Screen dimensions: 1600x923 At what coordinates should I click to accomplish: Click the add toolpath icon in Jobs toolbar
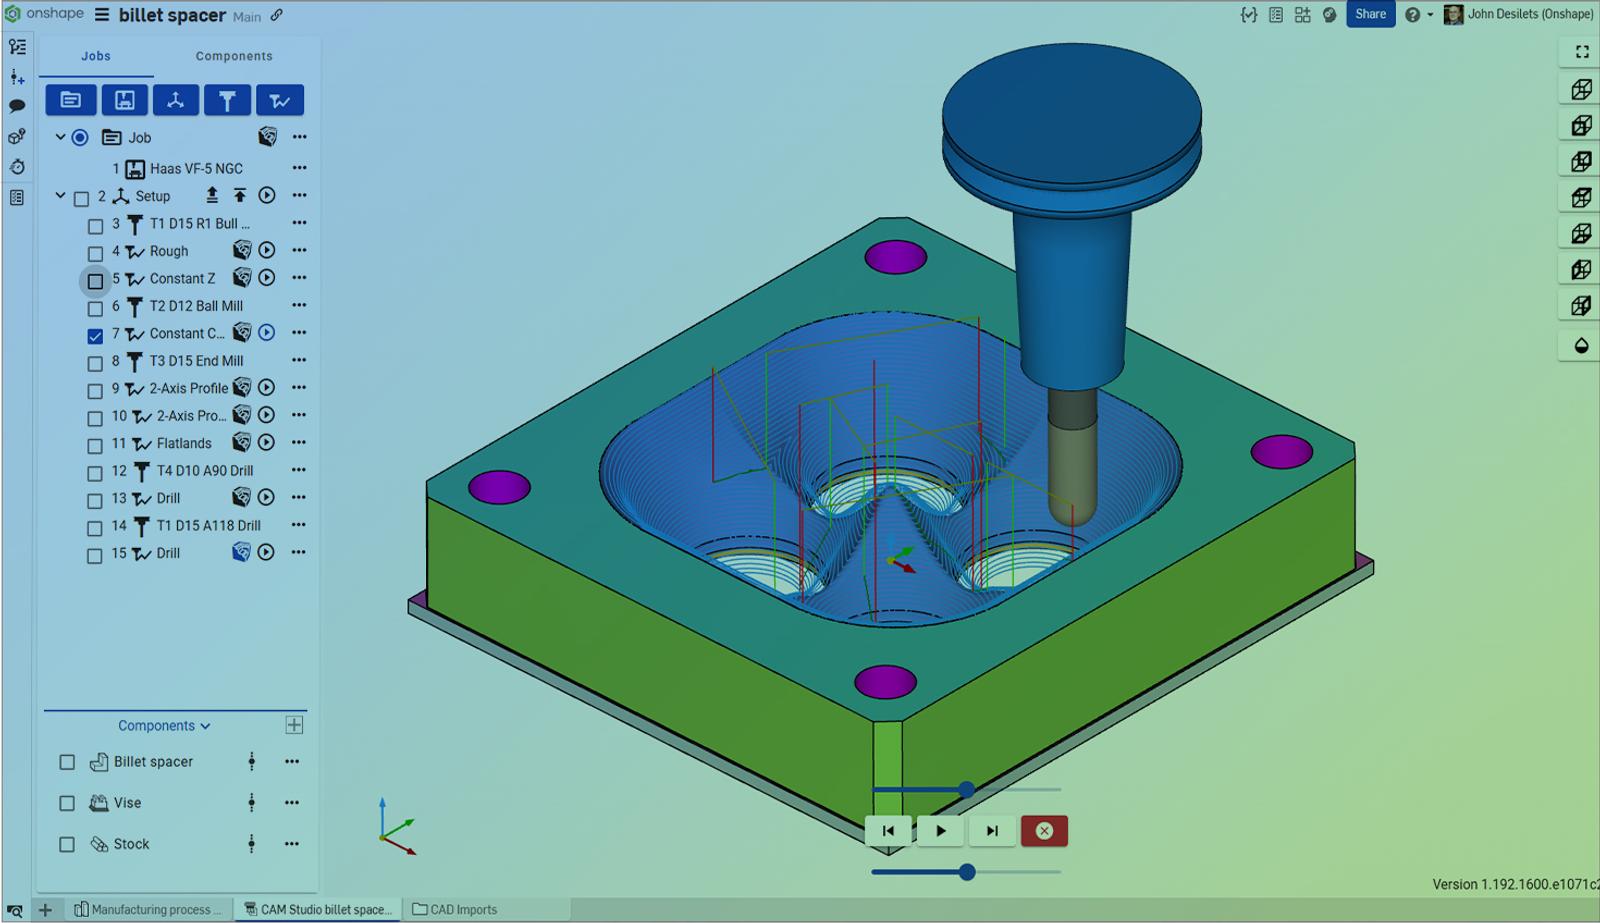point(279,100)
